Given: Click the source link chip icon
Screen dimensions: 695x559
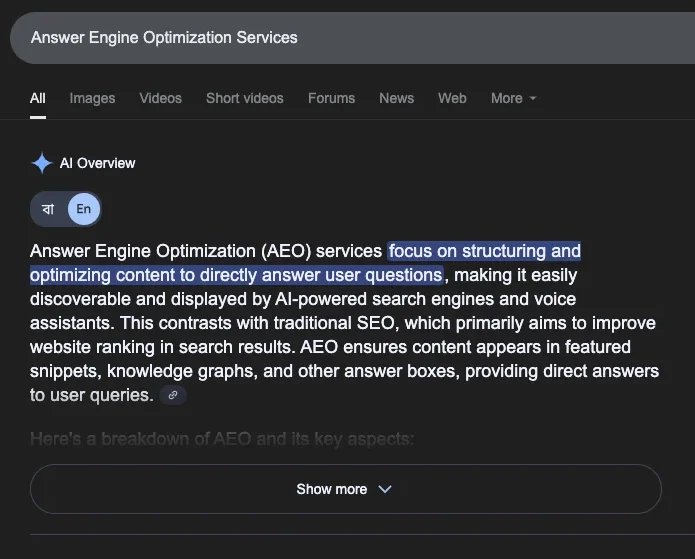Looking at the screenshot, I should tap(173, 395).
